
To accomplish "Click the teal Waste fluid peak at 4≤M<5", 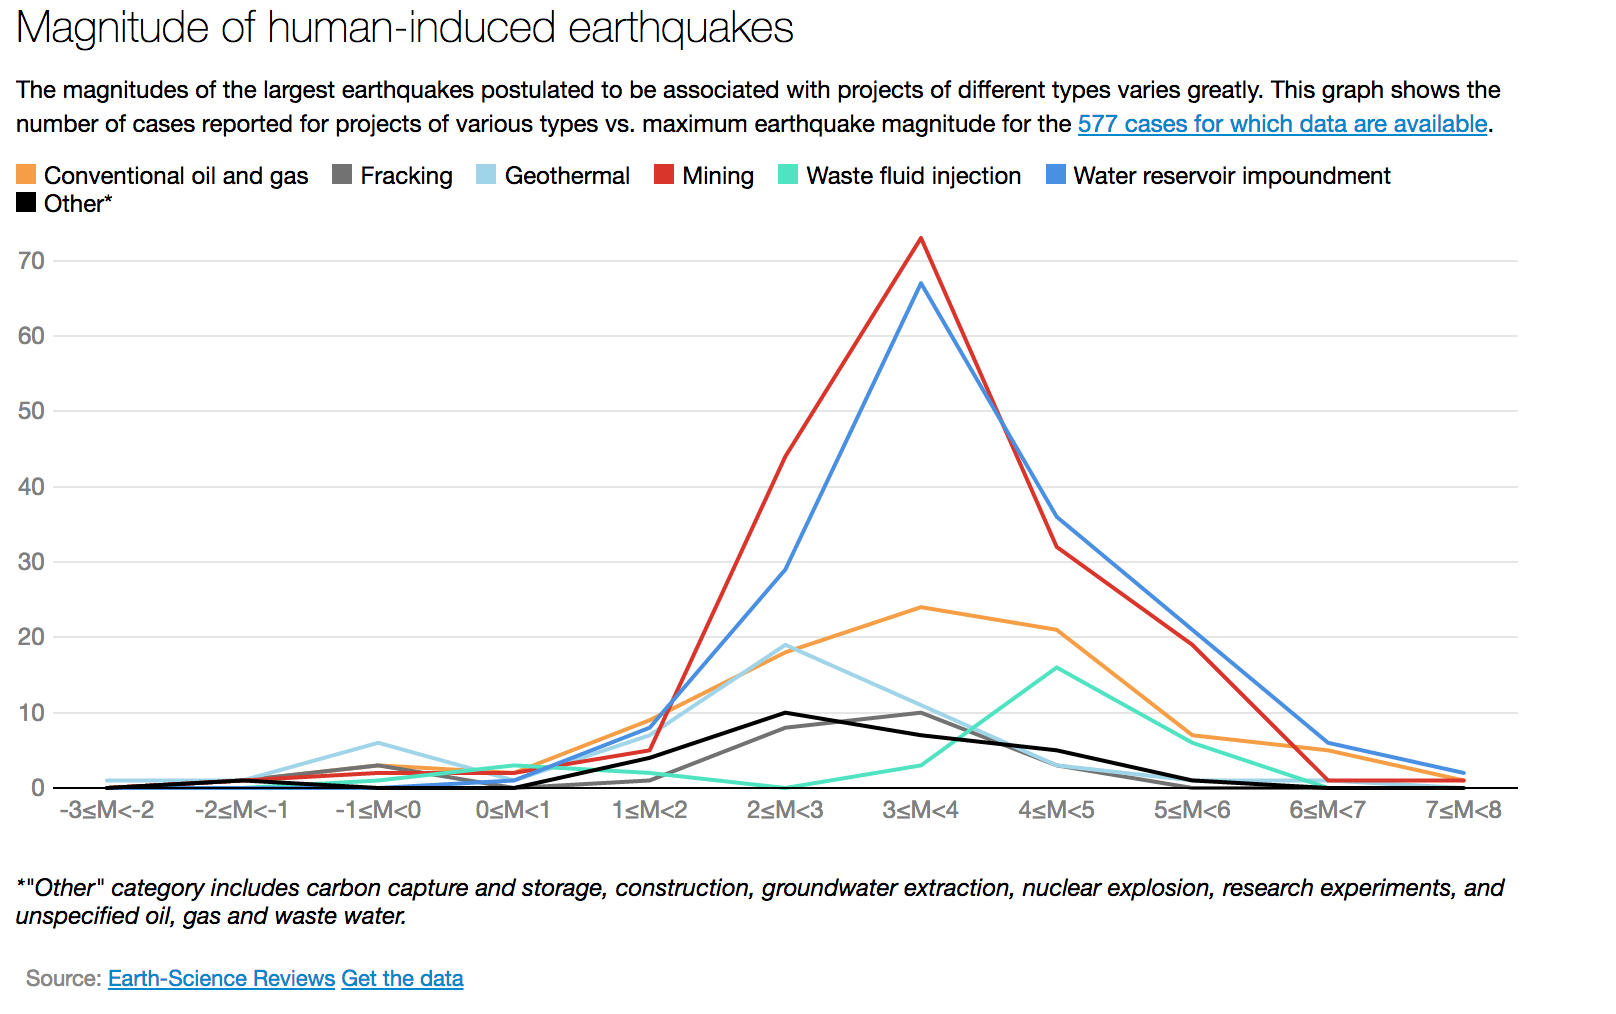I will (1056, 667).
